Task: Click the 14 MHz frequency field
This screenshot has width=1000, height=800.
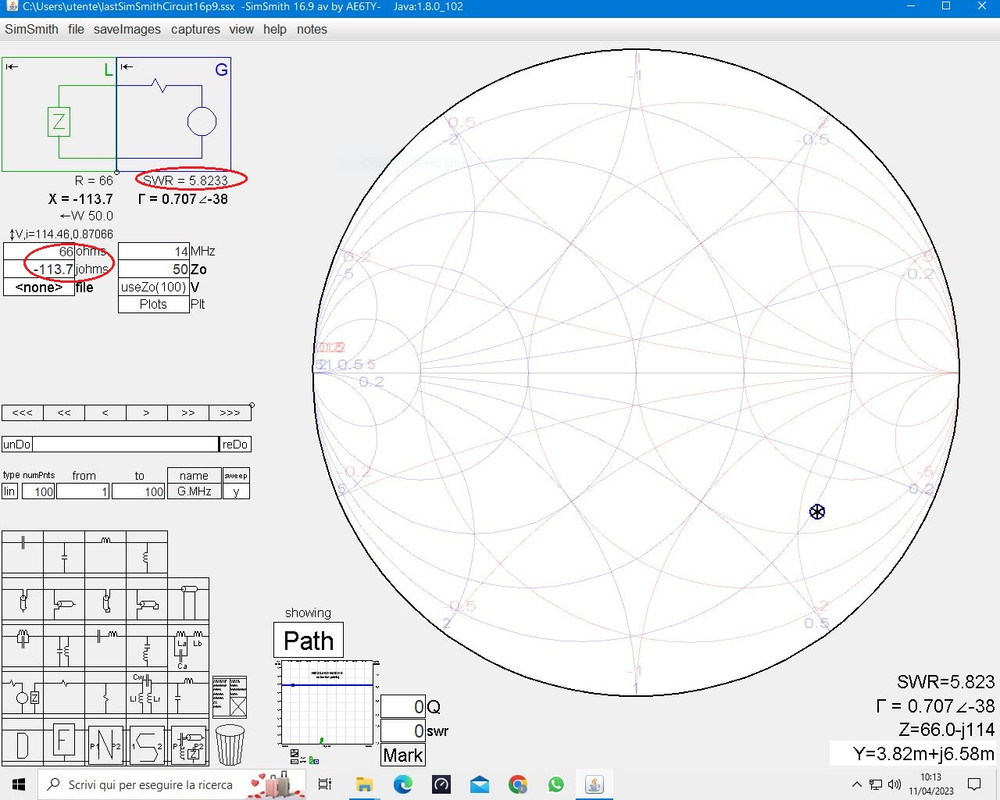Action: pyautogui.click(x=154, y=251)
